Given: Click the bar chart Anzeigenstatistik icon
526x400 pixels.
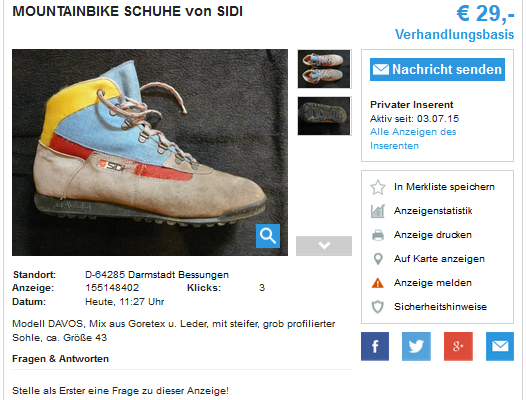Looking at the screenshot, I should 378,211.
